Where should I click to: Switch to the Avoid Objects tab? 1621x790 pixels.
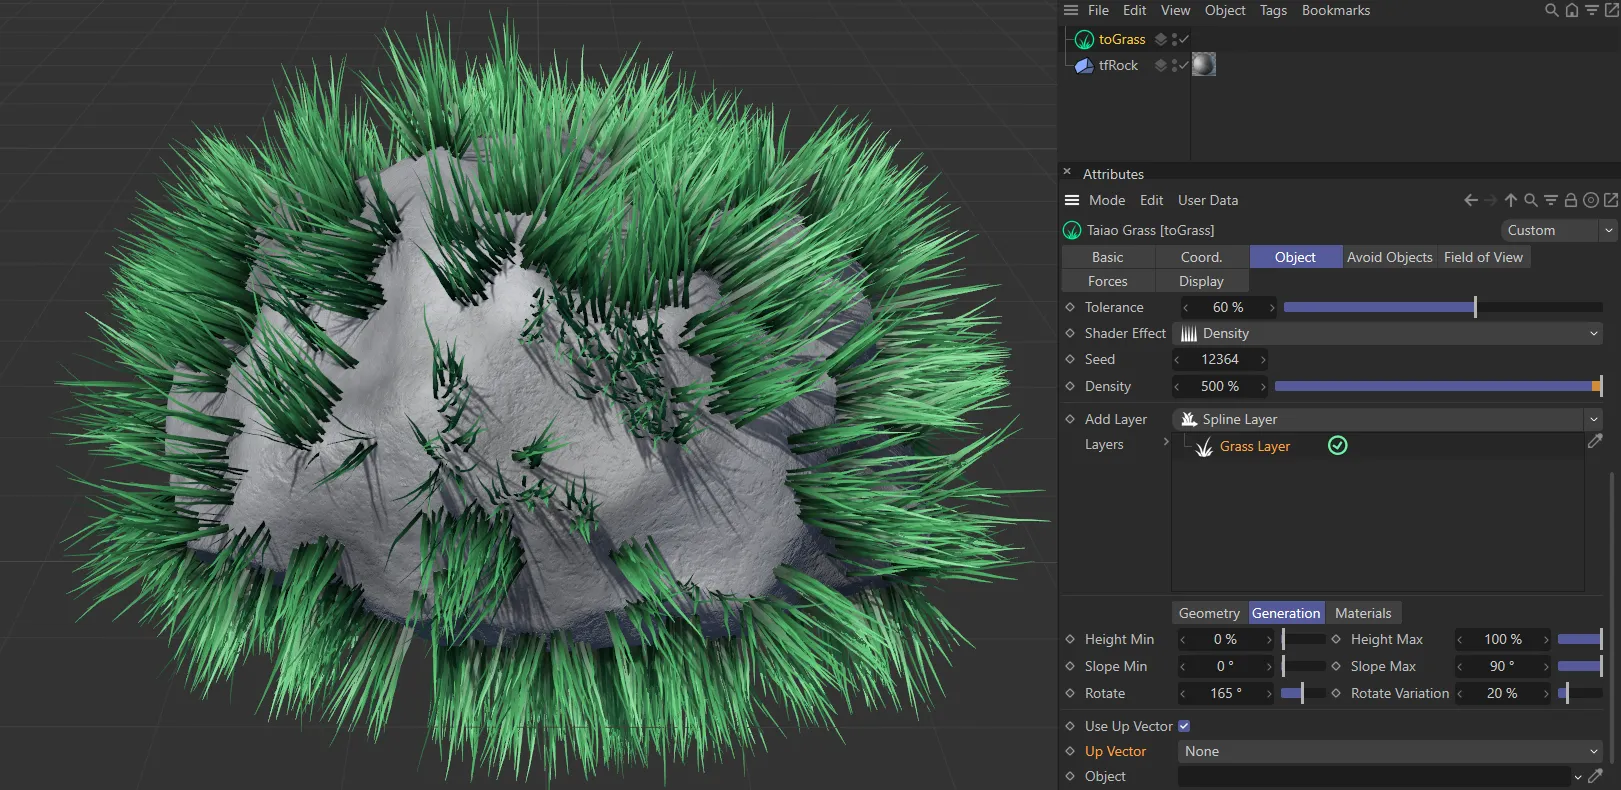tap(1389, 257)
